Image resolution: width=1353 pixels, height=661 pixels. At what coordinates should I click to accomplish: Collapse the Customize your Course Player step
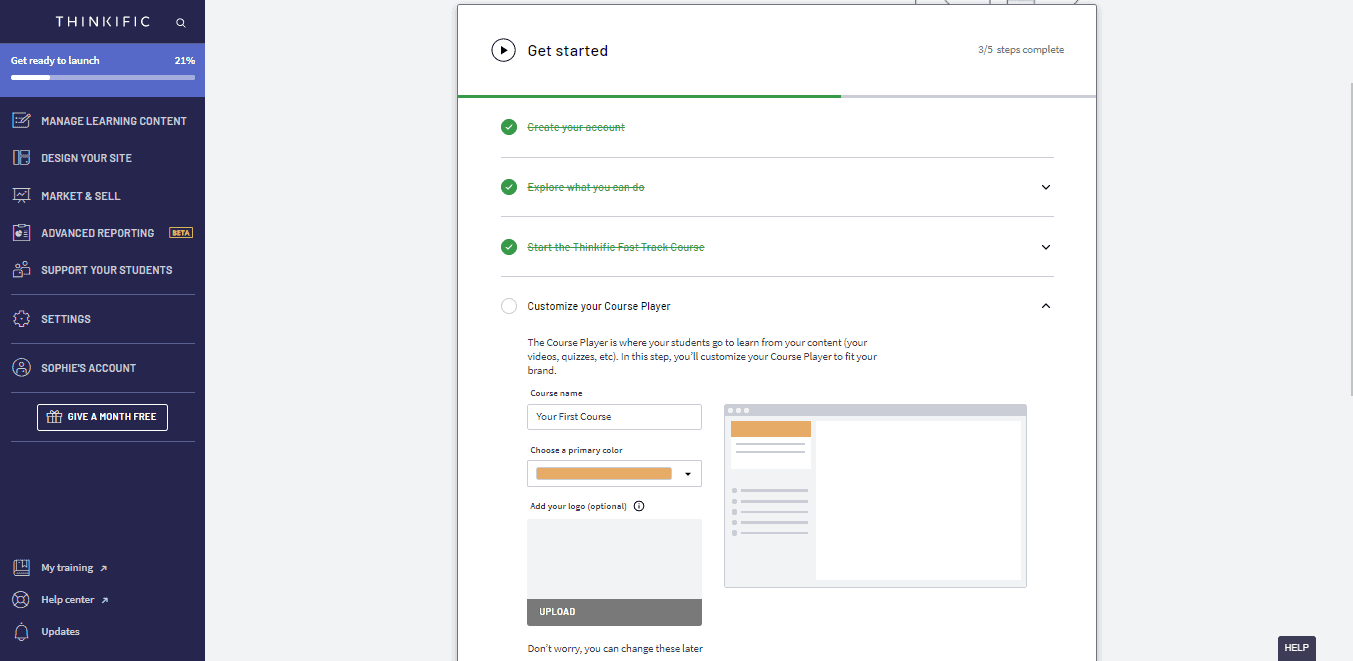[1046, 306]
